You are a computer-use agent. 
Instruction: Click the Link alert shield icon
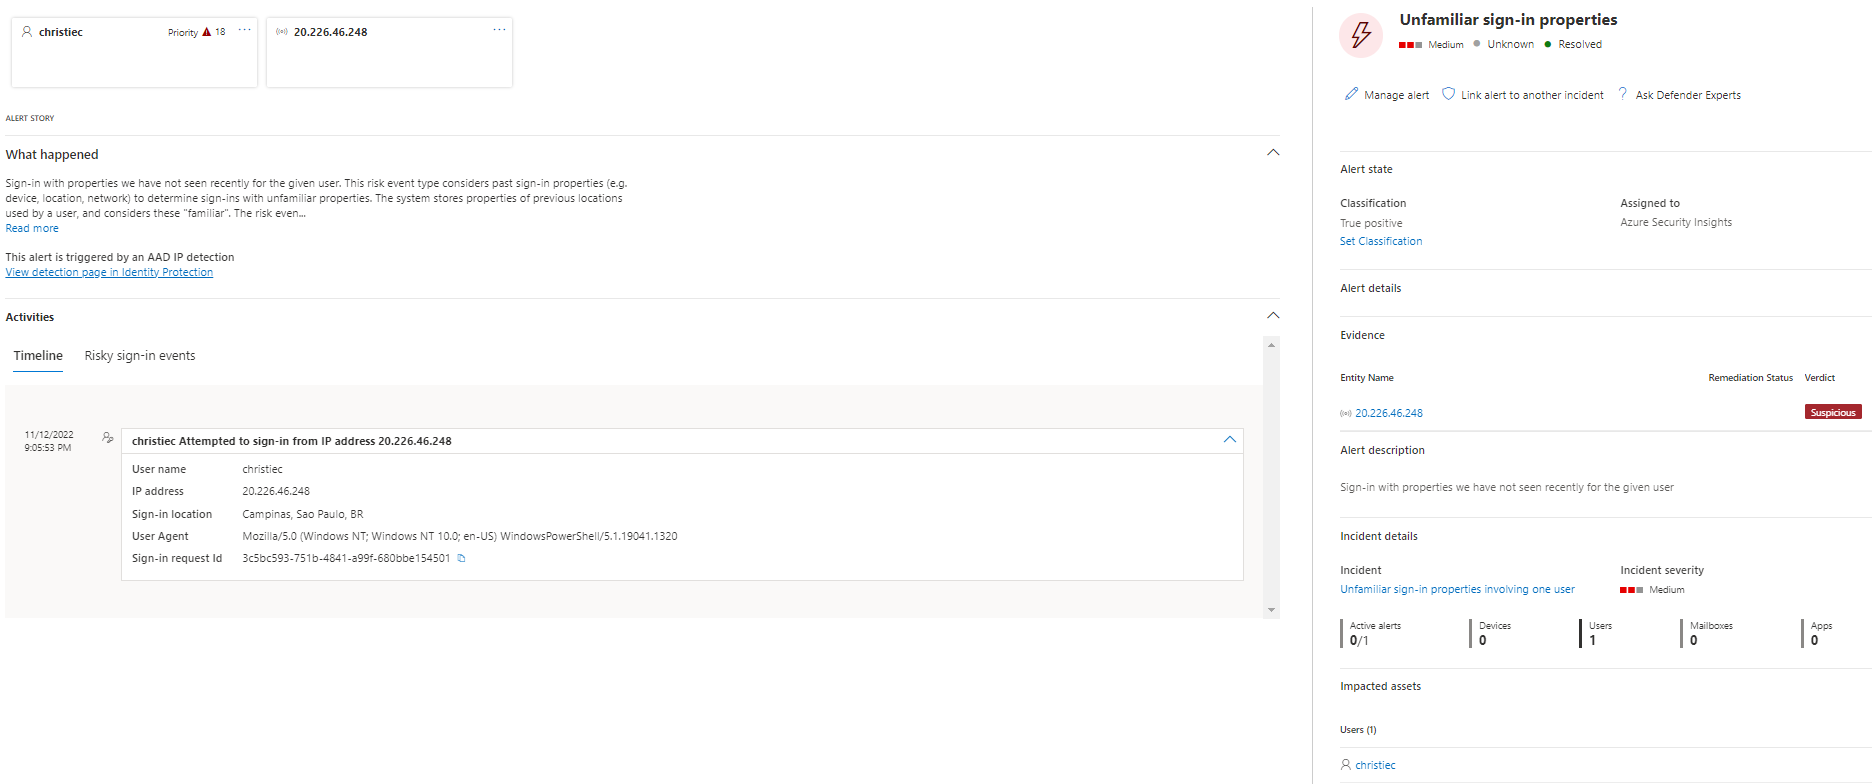1448,94
